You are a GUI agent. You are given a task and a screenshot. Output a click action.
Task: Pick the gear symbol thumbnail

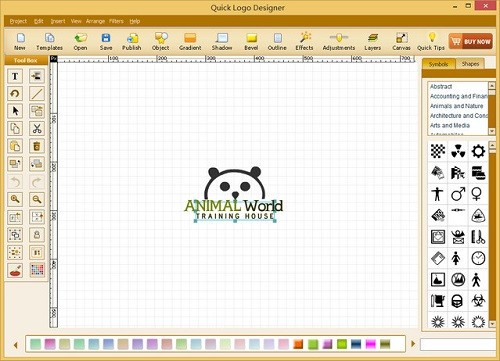tap(478, 152)
